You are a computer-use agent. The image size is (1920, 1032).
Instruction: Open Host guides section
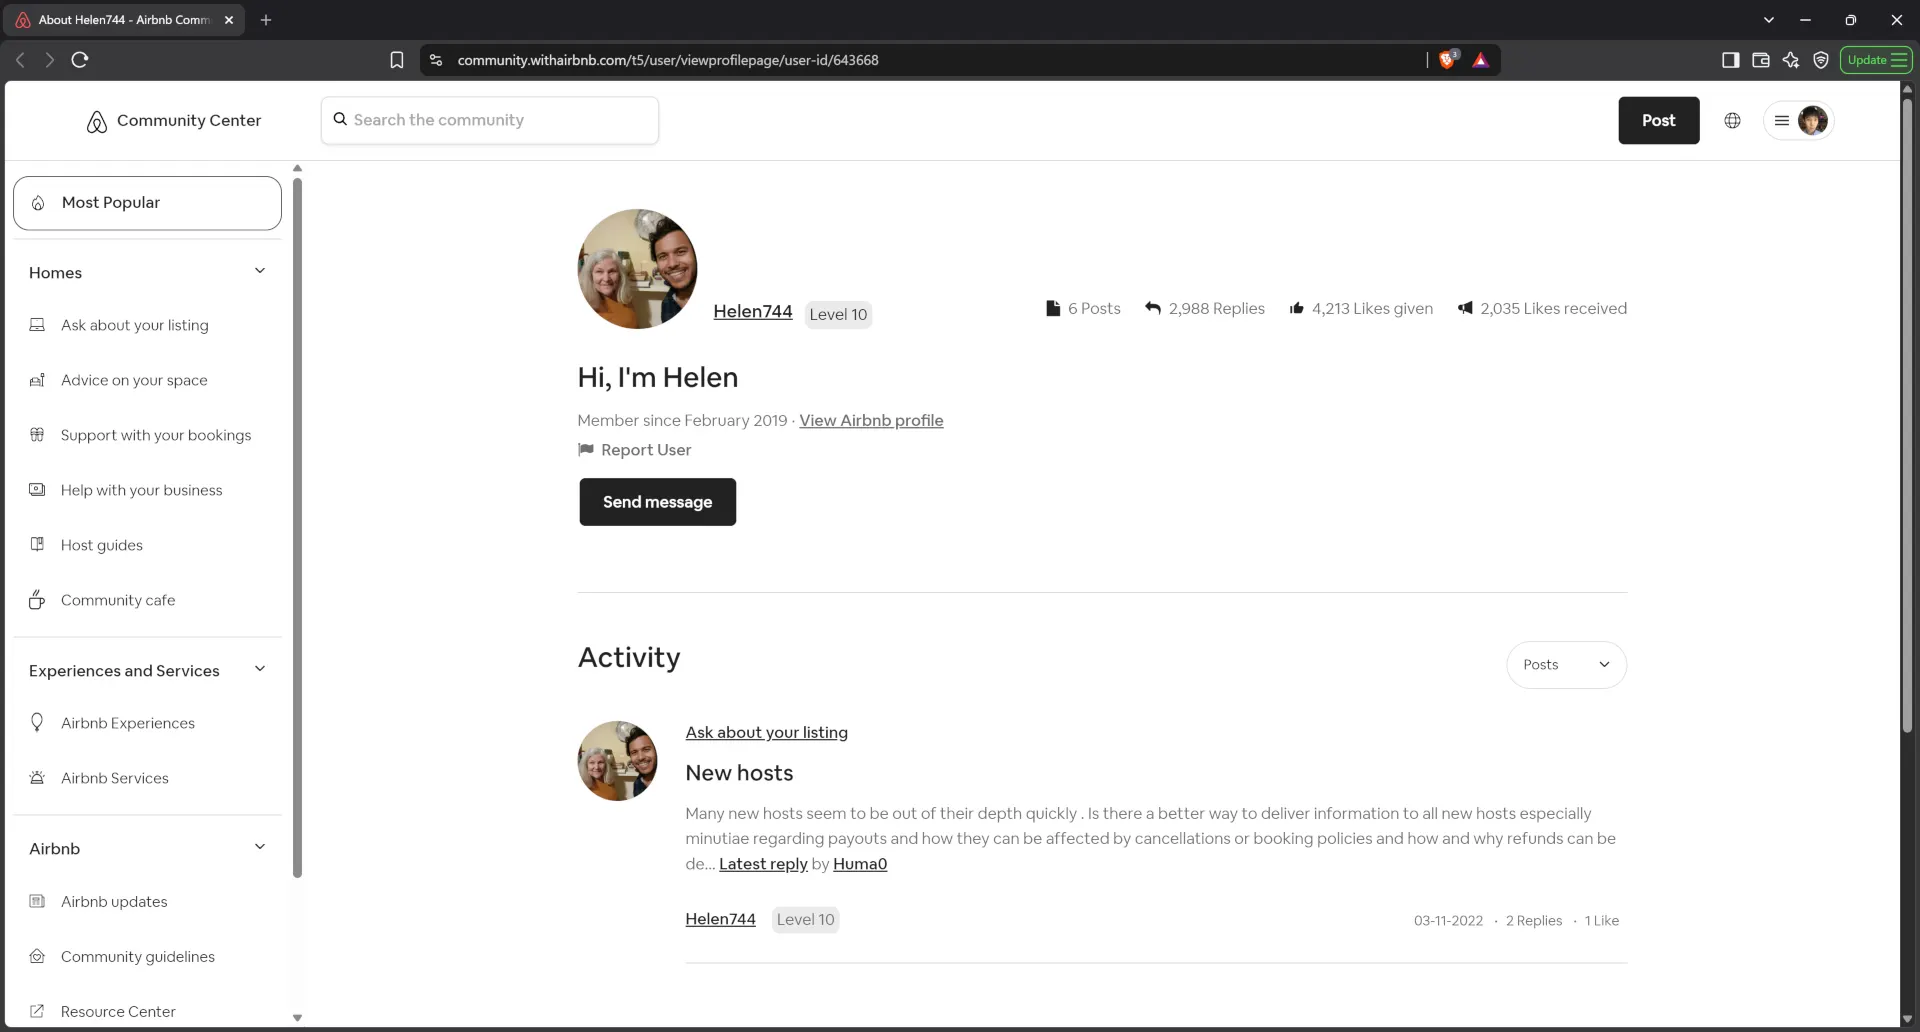click(x=102, y=545)
